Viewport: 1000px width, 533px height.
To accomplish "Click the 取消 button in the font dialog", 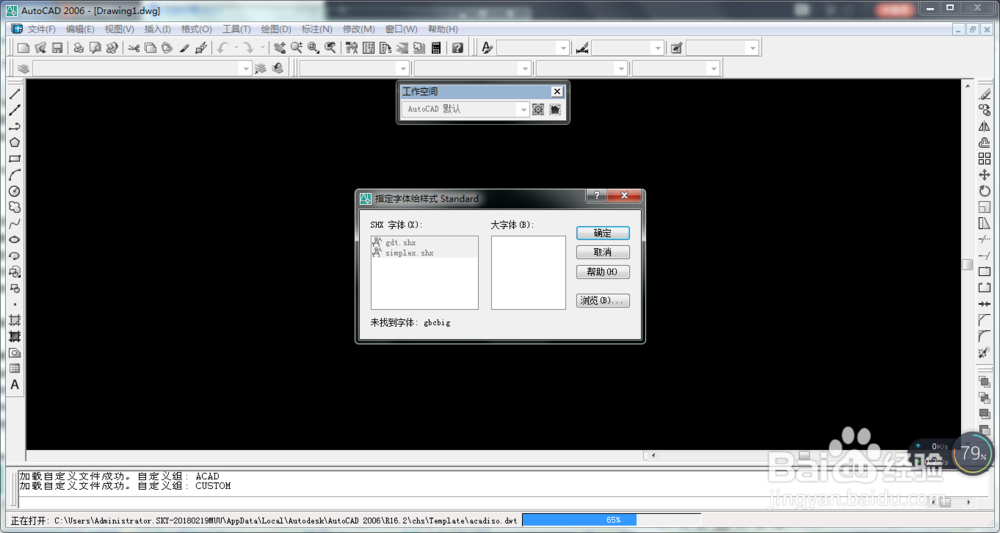I will 603,252.
